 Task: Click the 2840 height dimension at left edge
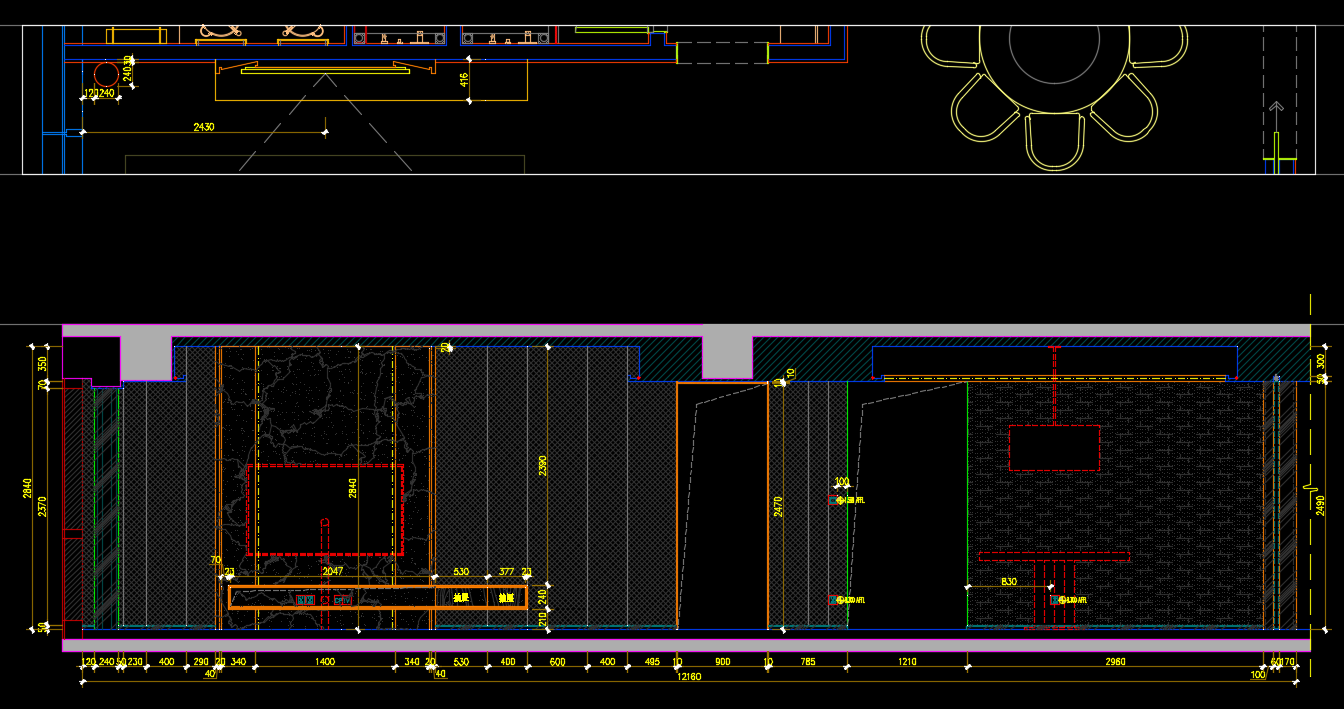[28, 488]
